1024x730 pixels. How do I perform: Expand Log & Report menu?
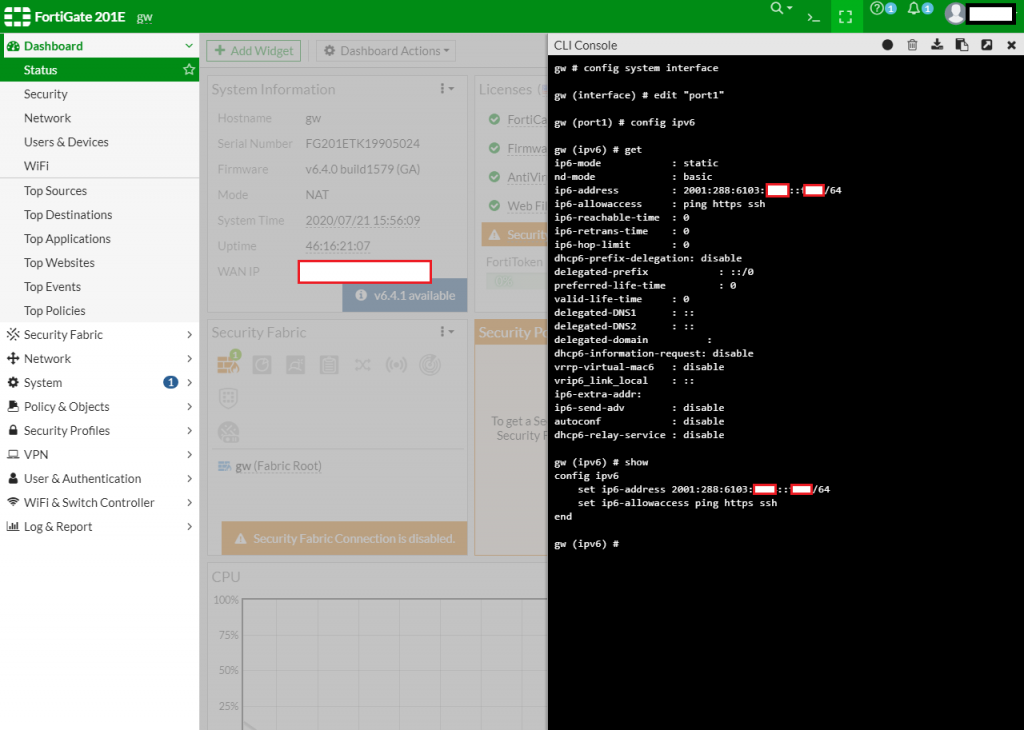tap(99, 527)
